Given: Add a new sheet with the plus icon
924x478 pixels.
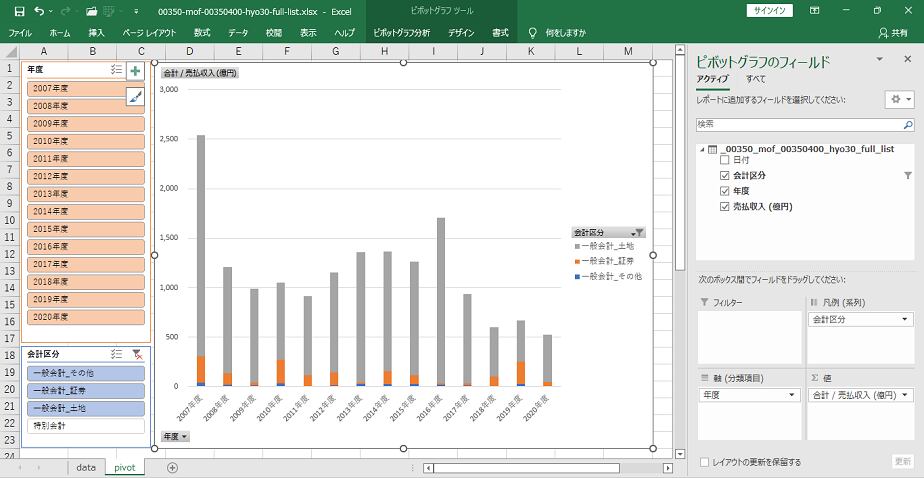Looking at the screenshot, I should (x=172, y=467).
